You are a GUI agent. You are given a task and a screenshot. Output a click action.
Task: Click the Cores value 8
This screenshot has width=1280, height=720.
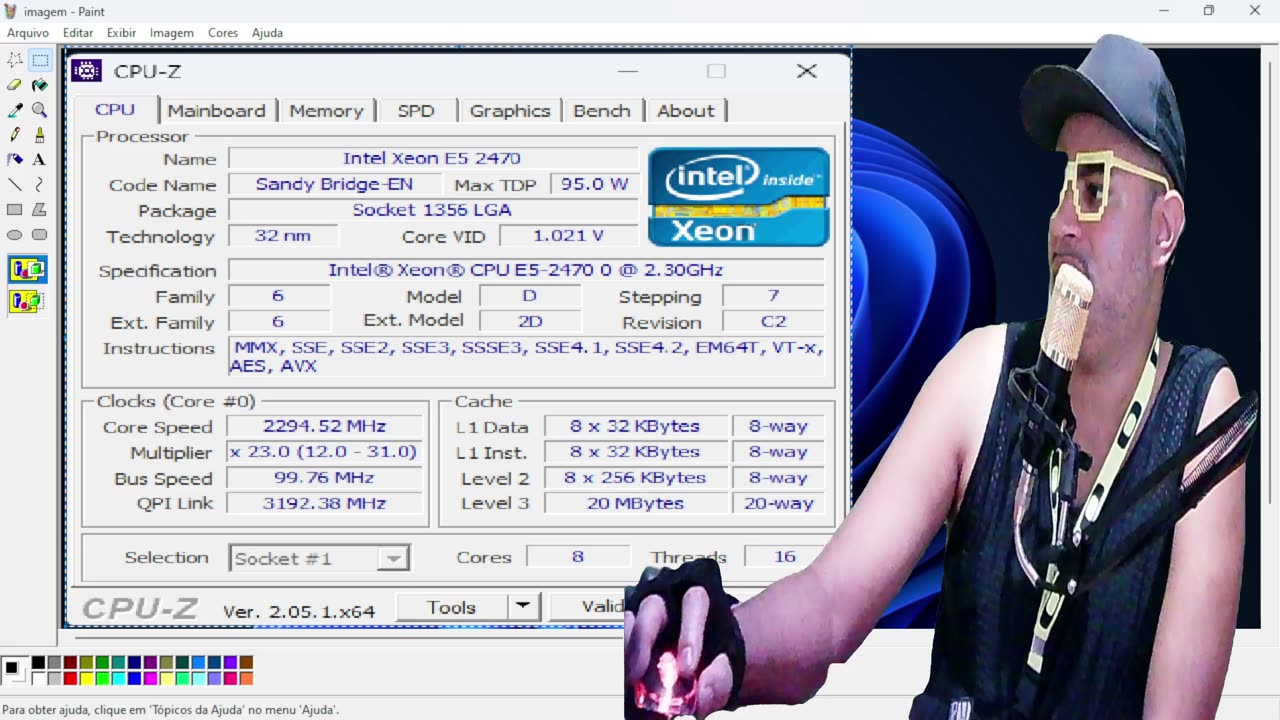pos(577,557)
